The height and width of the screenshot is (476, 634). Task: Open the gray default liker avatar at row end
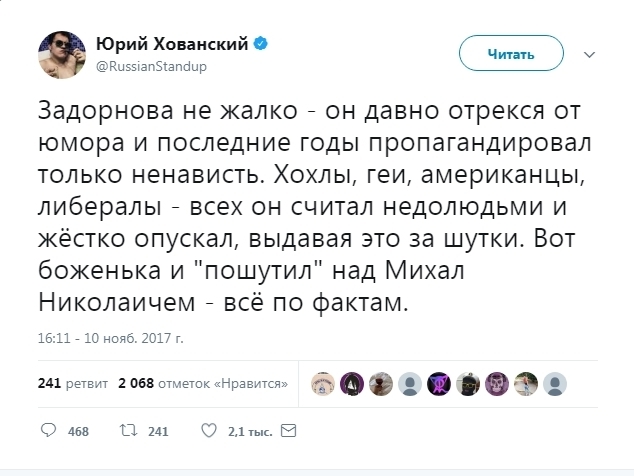[555, 382]
